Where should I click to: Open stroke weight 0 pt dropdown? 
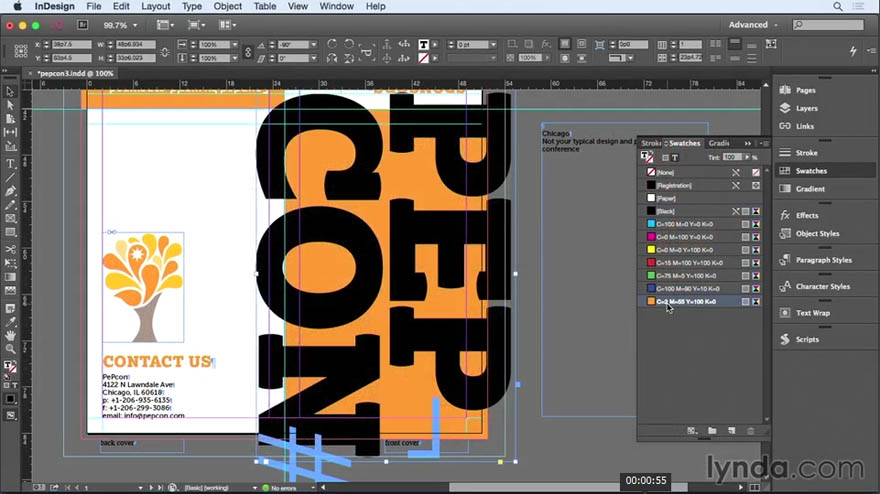(x=493, y=44)
